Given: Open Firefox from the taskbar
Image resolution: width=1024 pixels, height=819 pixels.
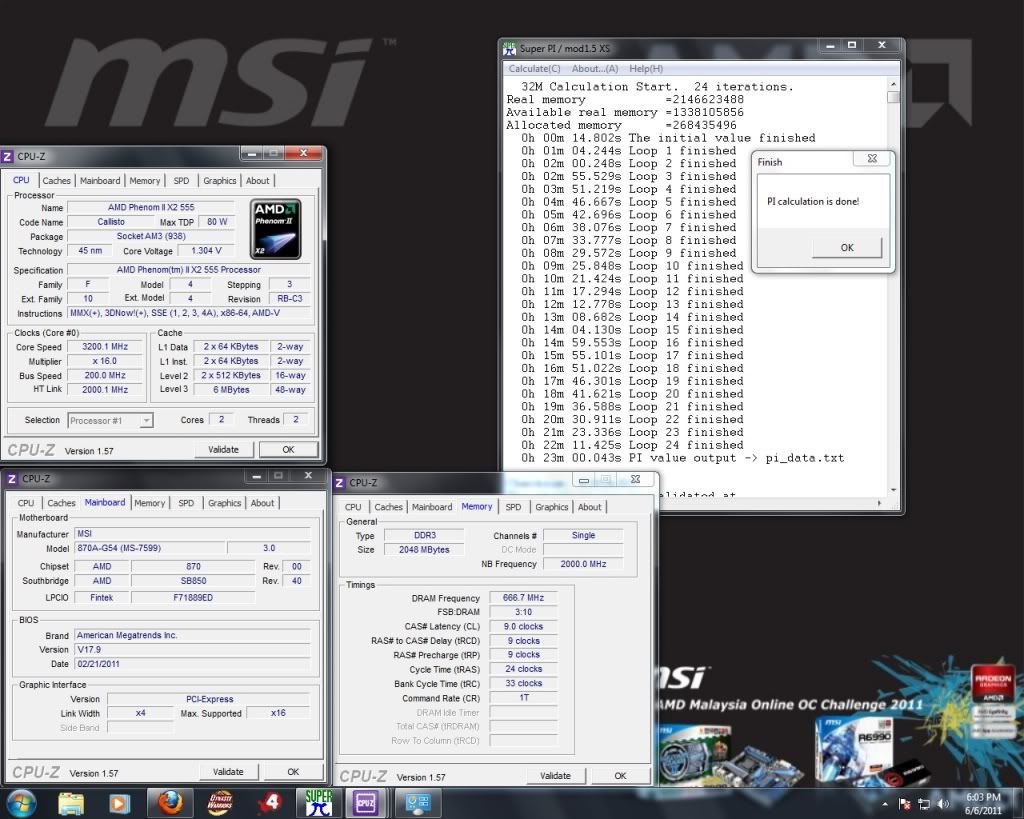Looking at the screenshot, I should pos(169,803).
